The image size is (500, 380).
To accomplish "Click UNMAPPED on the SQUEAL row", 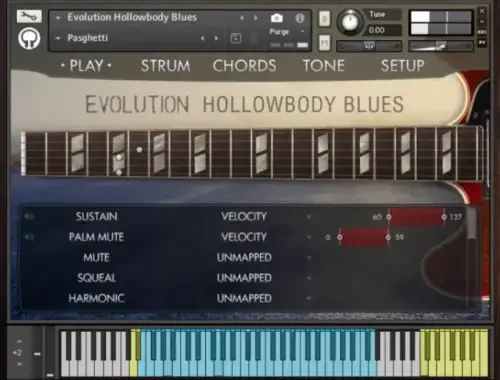I will 244,278.
